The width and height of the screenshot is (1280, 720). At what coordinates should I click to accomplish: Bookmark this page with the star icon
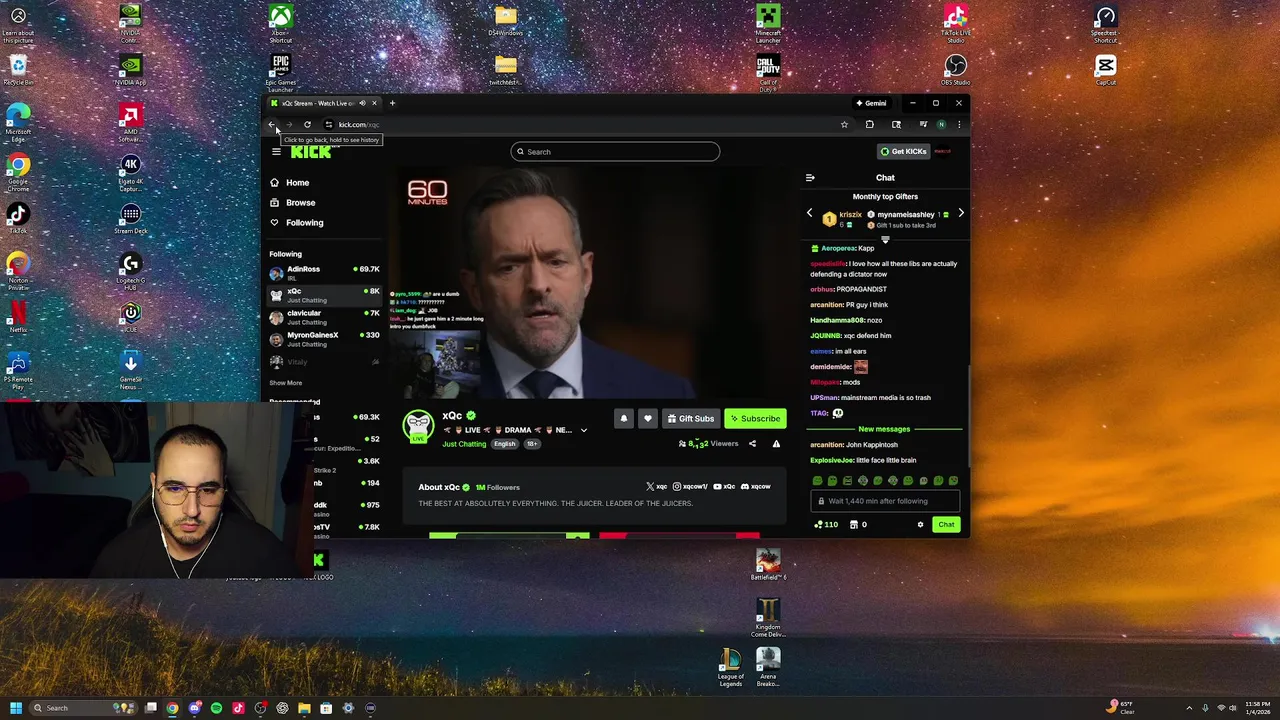pyautogui.click(x=844, y=125)
